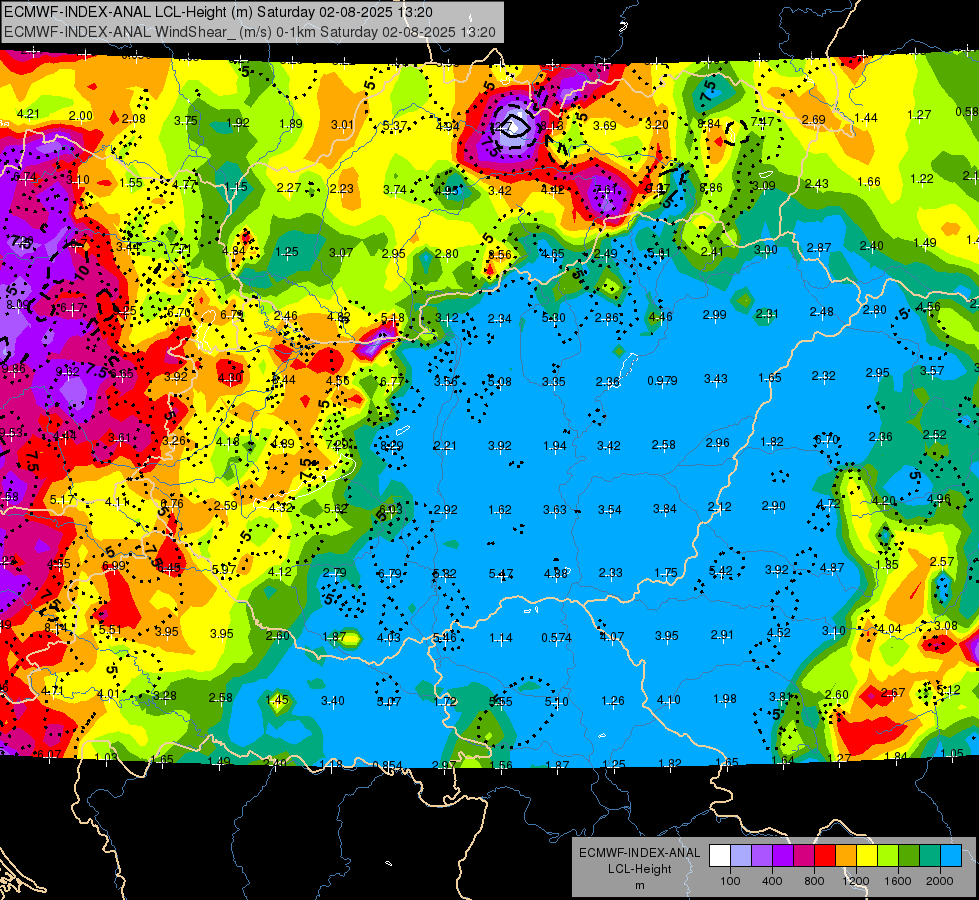Click the wind shear value 2.99
Screen dimensions: 979x900
[714, 315]
